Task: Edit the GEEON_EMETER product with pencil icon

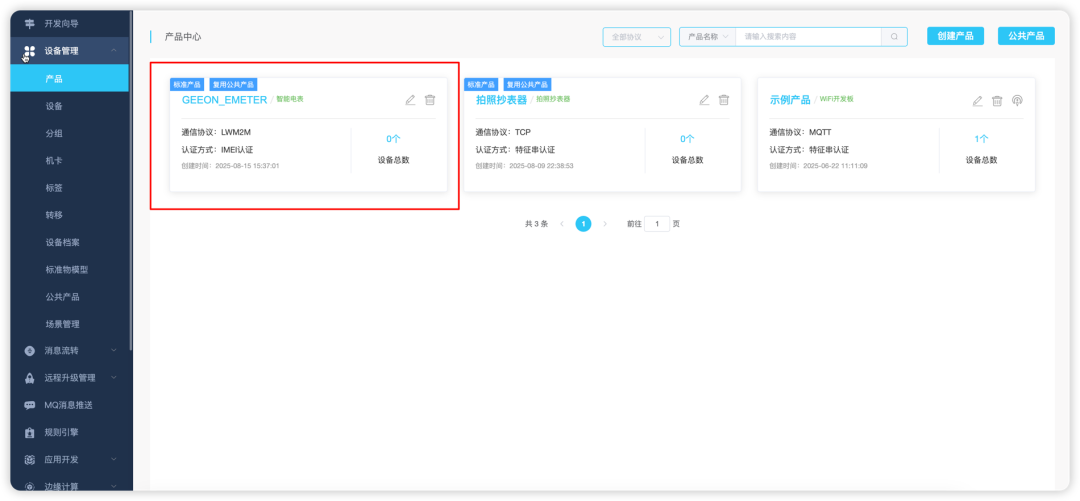Action: tap(411, 100)
